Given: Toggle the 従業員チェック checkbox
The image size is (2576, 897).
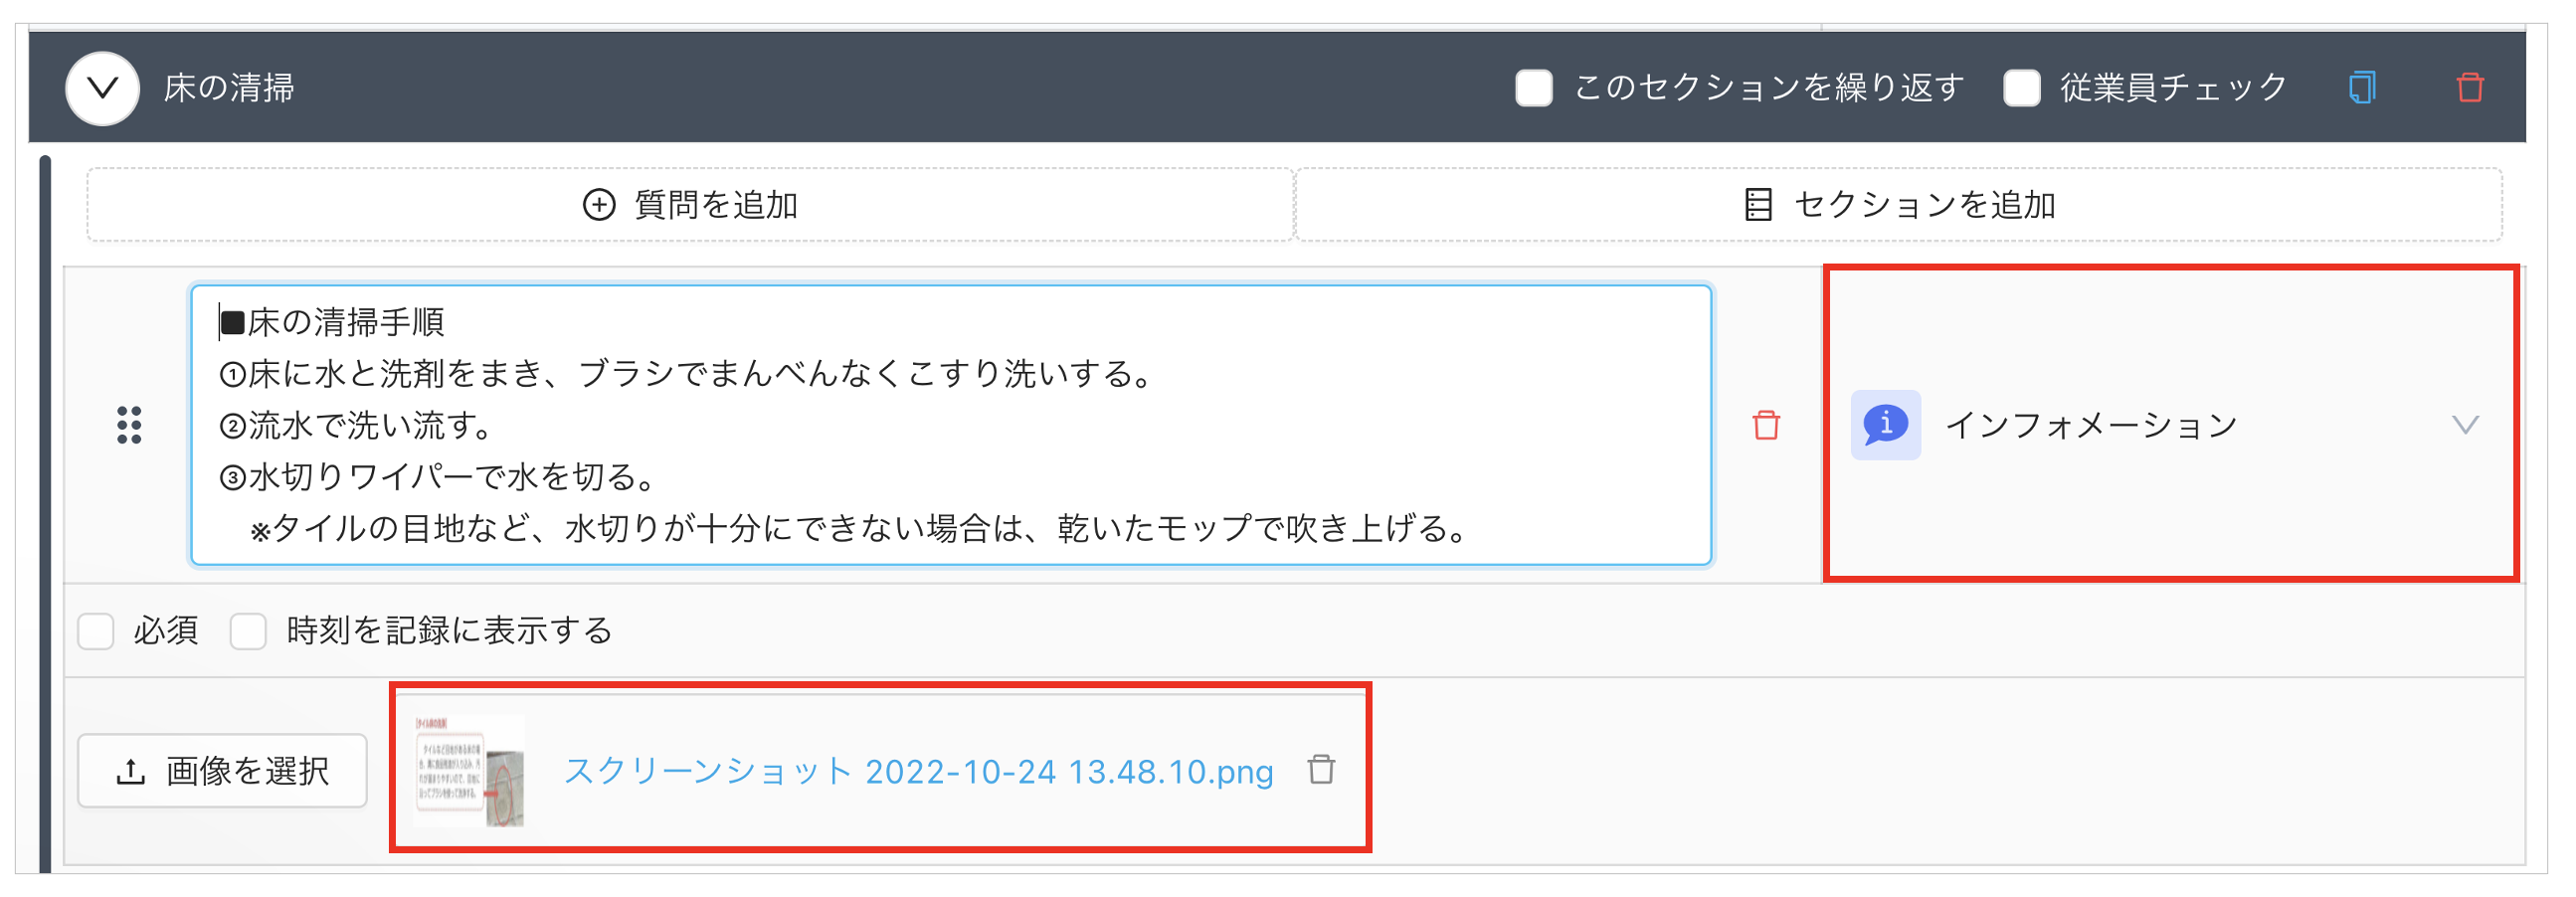Looking at the screenshot, I should (x=2021, y=88).
